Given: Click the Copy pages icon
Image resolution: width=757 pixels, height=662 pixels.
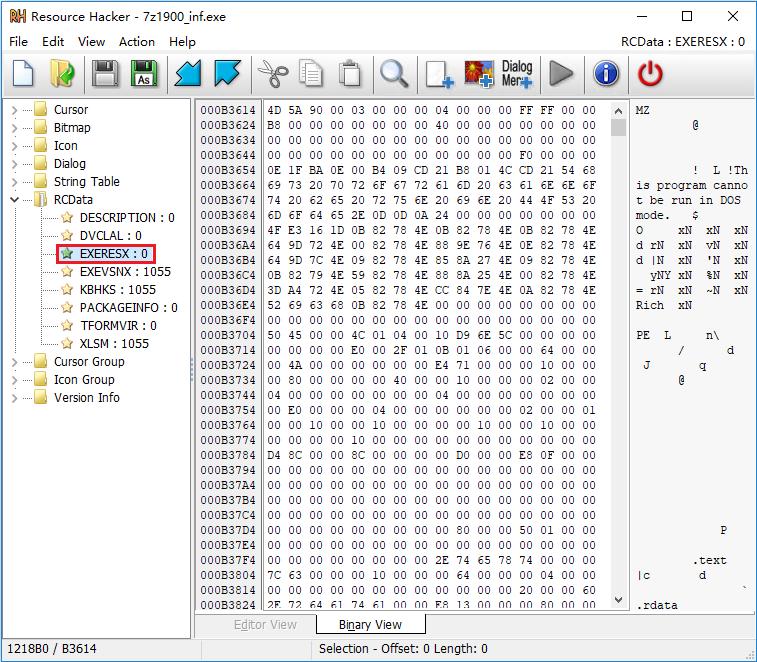Looking at the screenshot, I should point(310,74).
